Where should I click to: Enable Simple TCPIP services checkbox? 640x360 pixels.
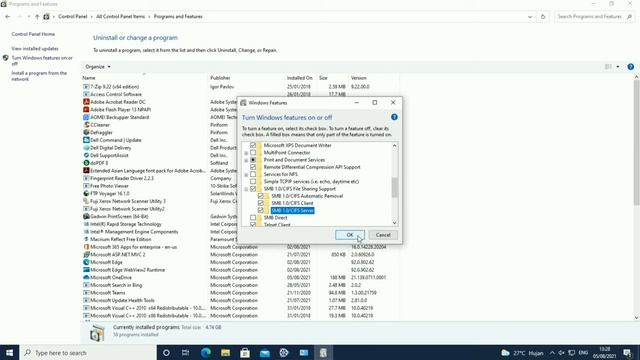point(253,182)
